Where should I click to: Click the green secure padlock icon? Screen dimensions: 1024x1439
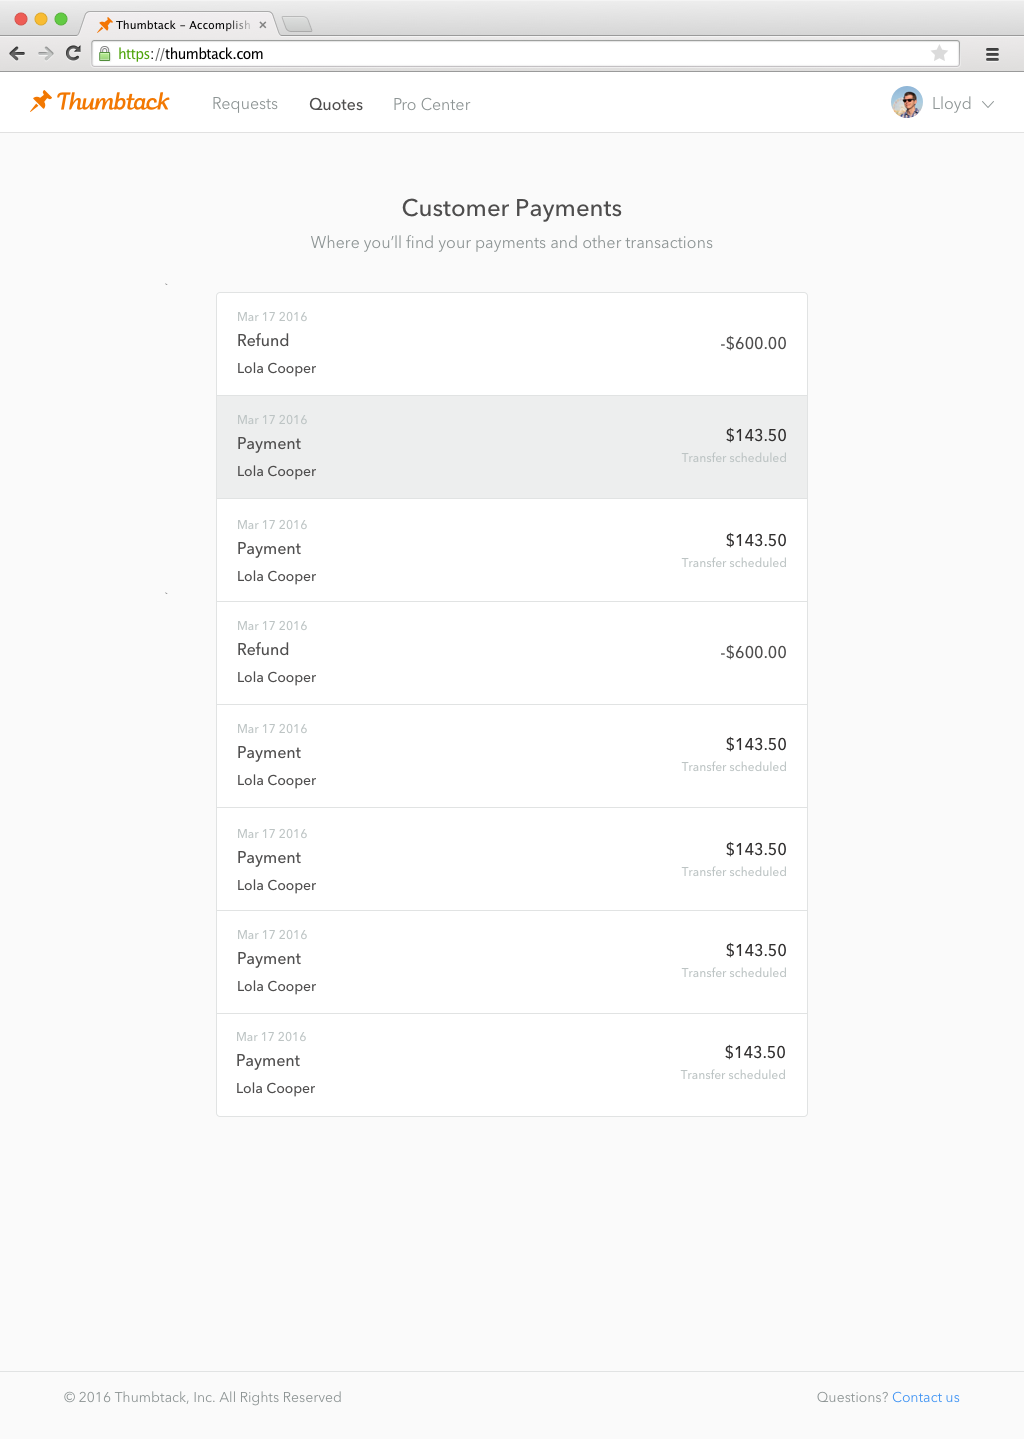[105, 54]
